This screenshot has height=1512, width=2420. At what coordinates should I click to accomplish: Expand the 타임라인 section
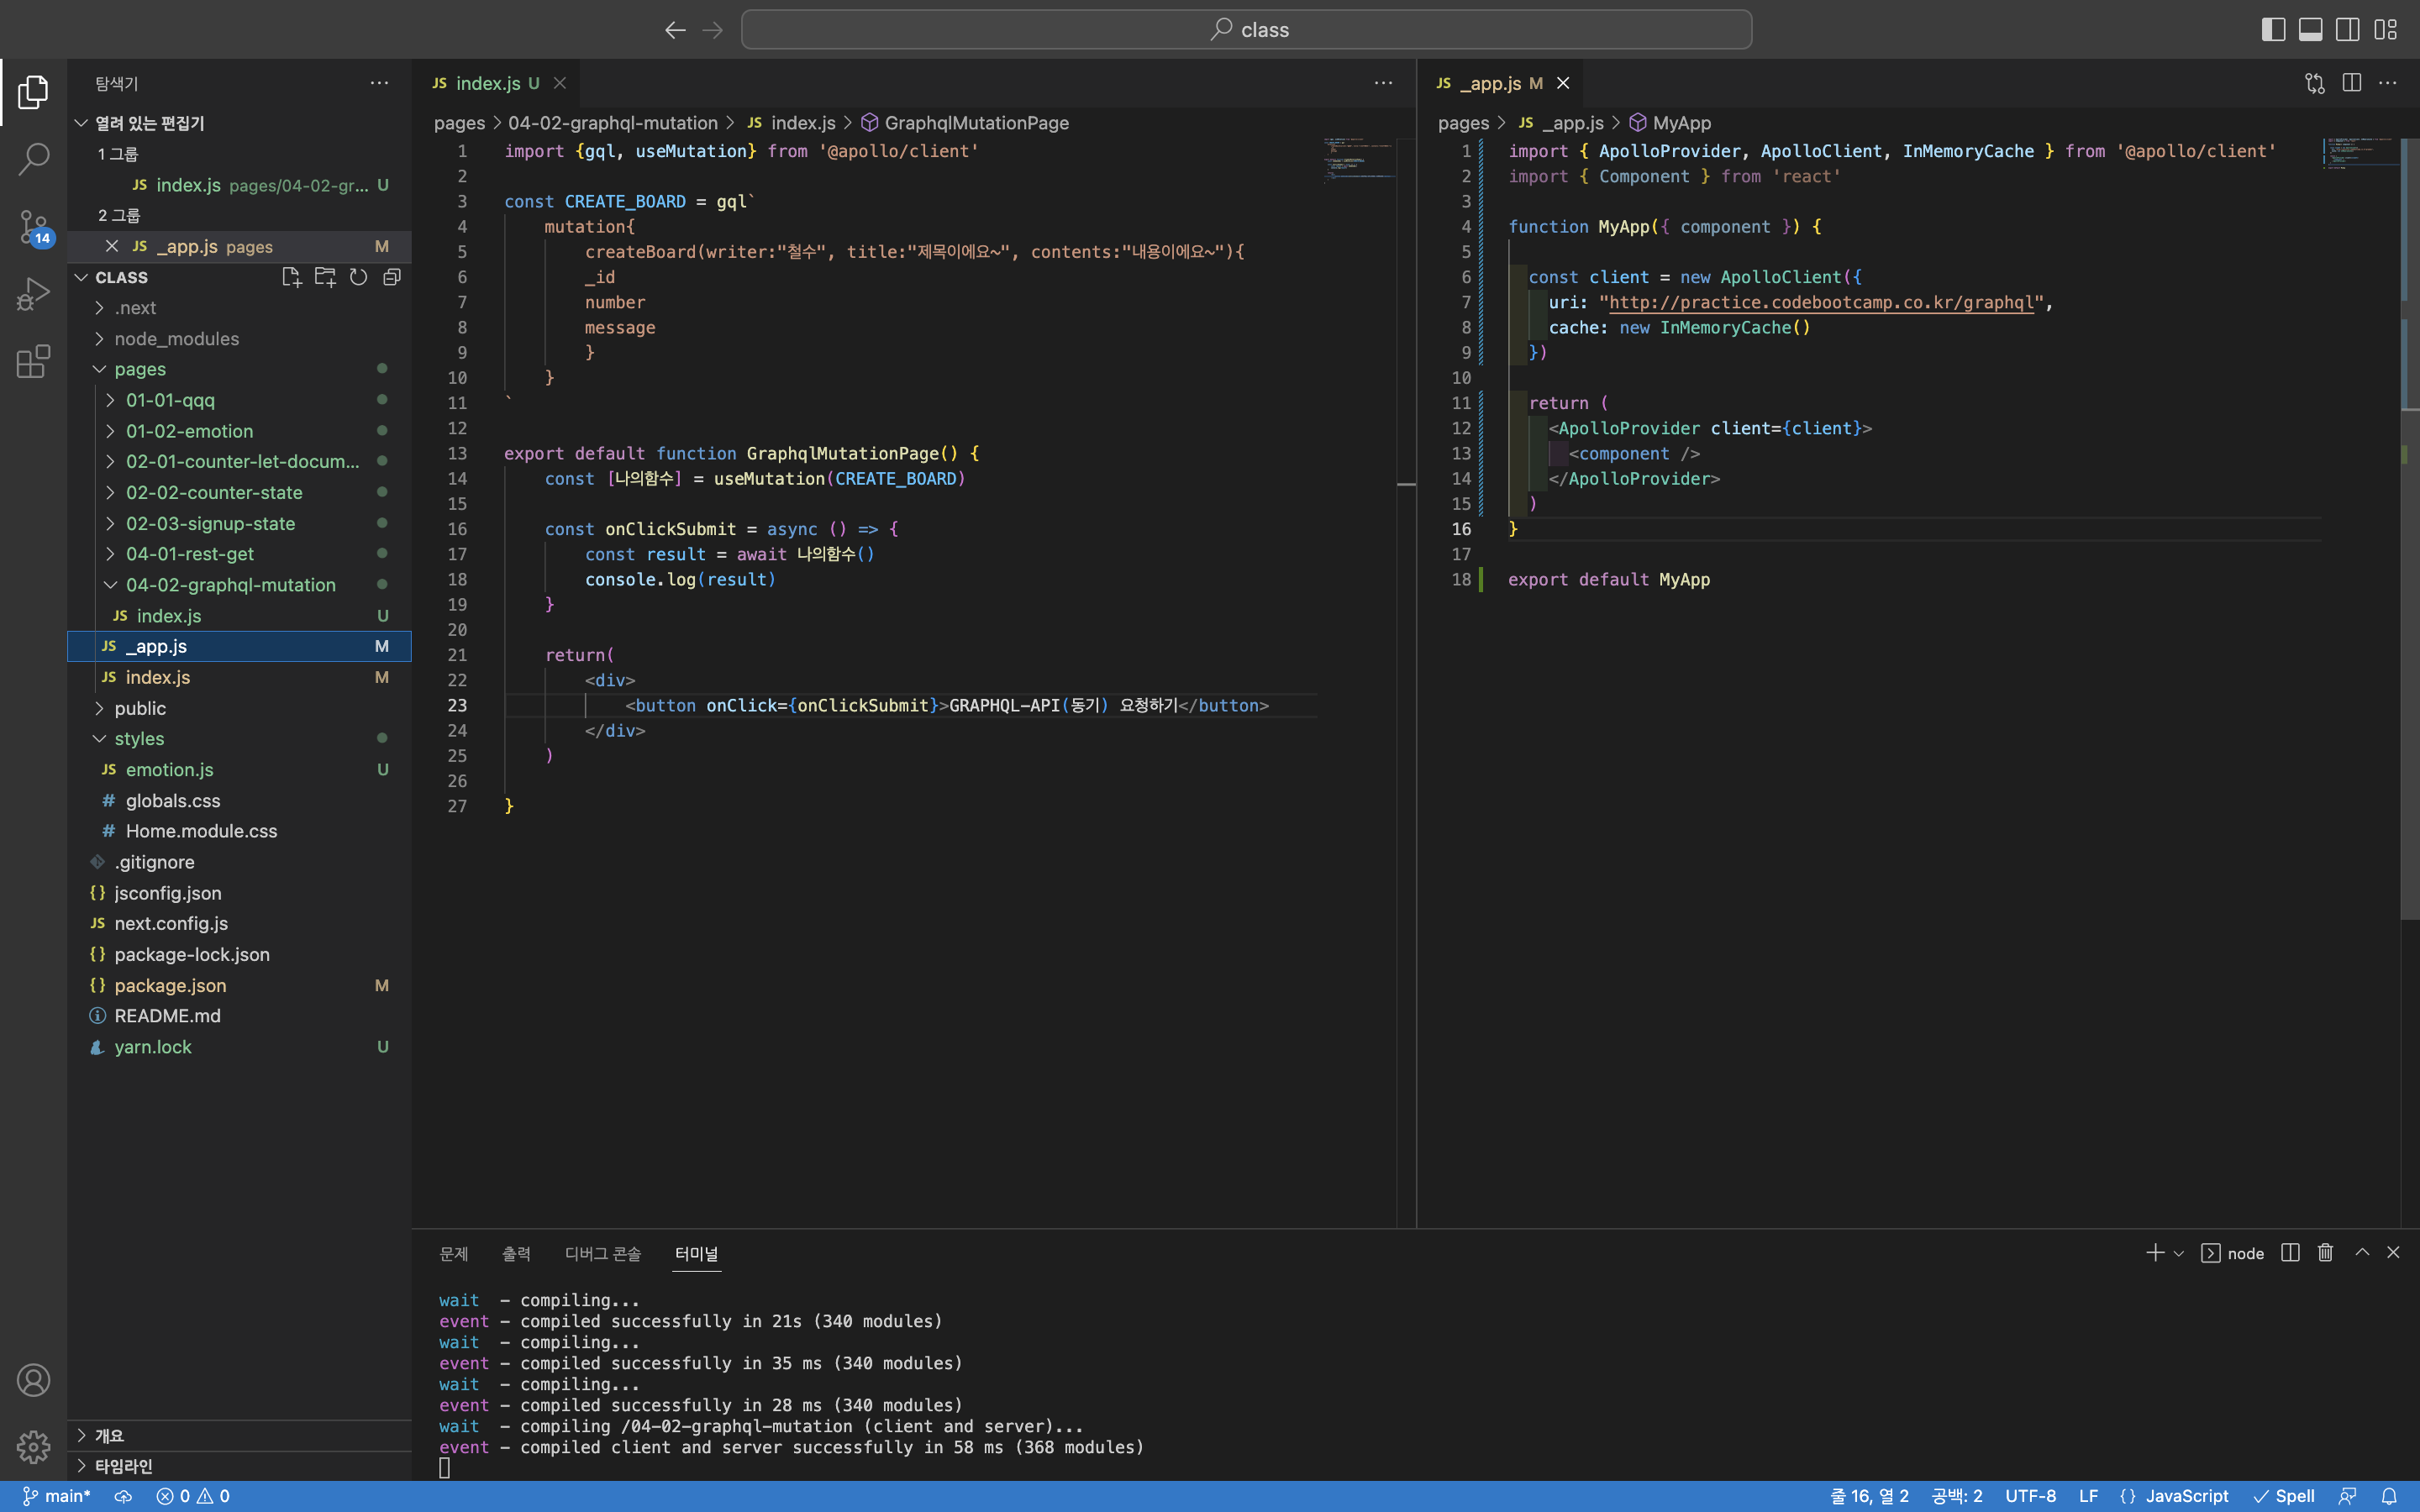(239, 1466)
